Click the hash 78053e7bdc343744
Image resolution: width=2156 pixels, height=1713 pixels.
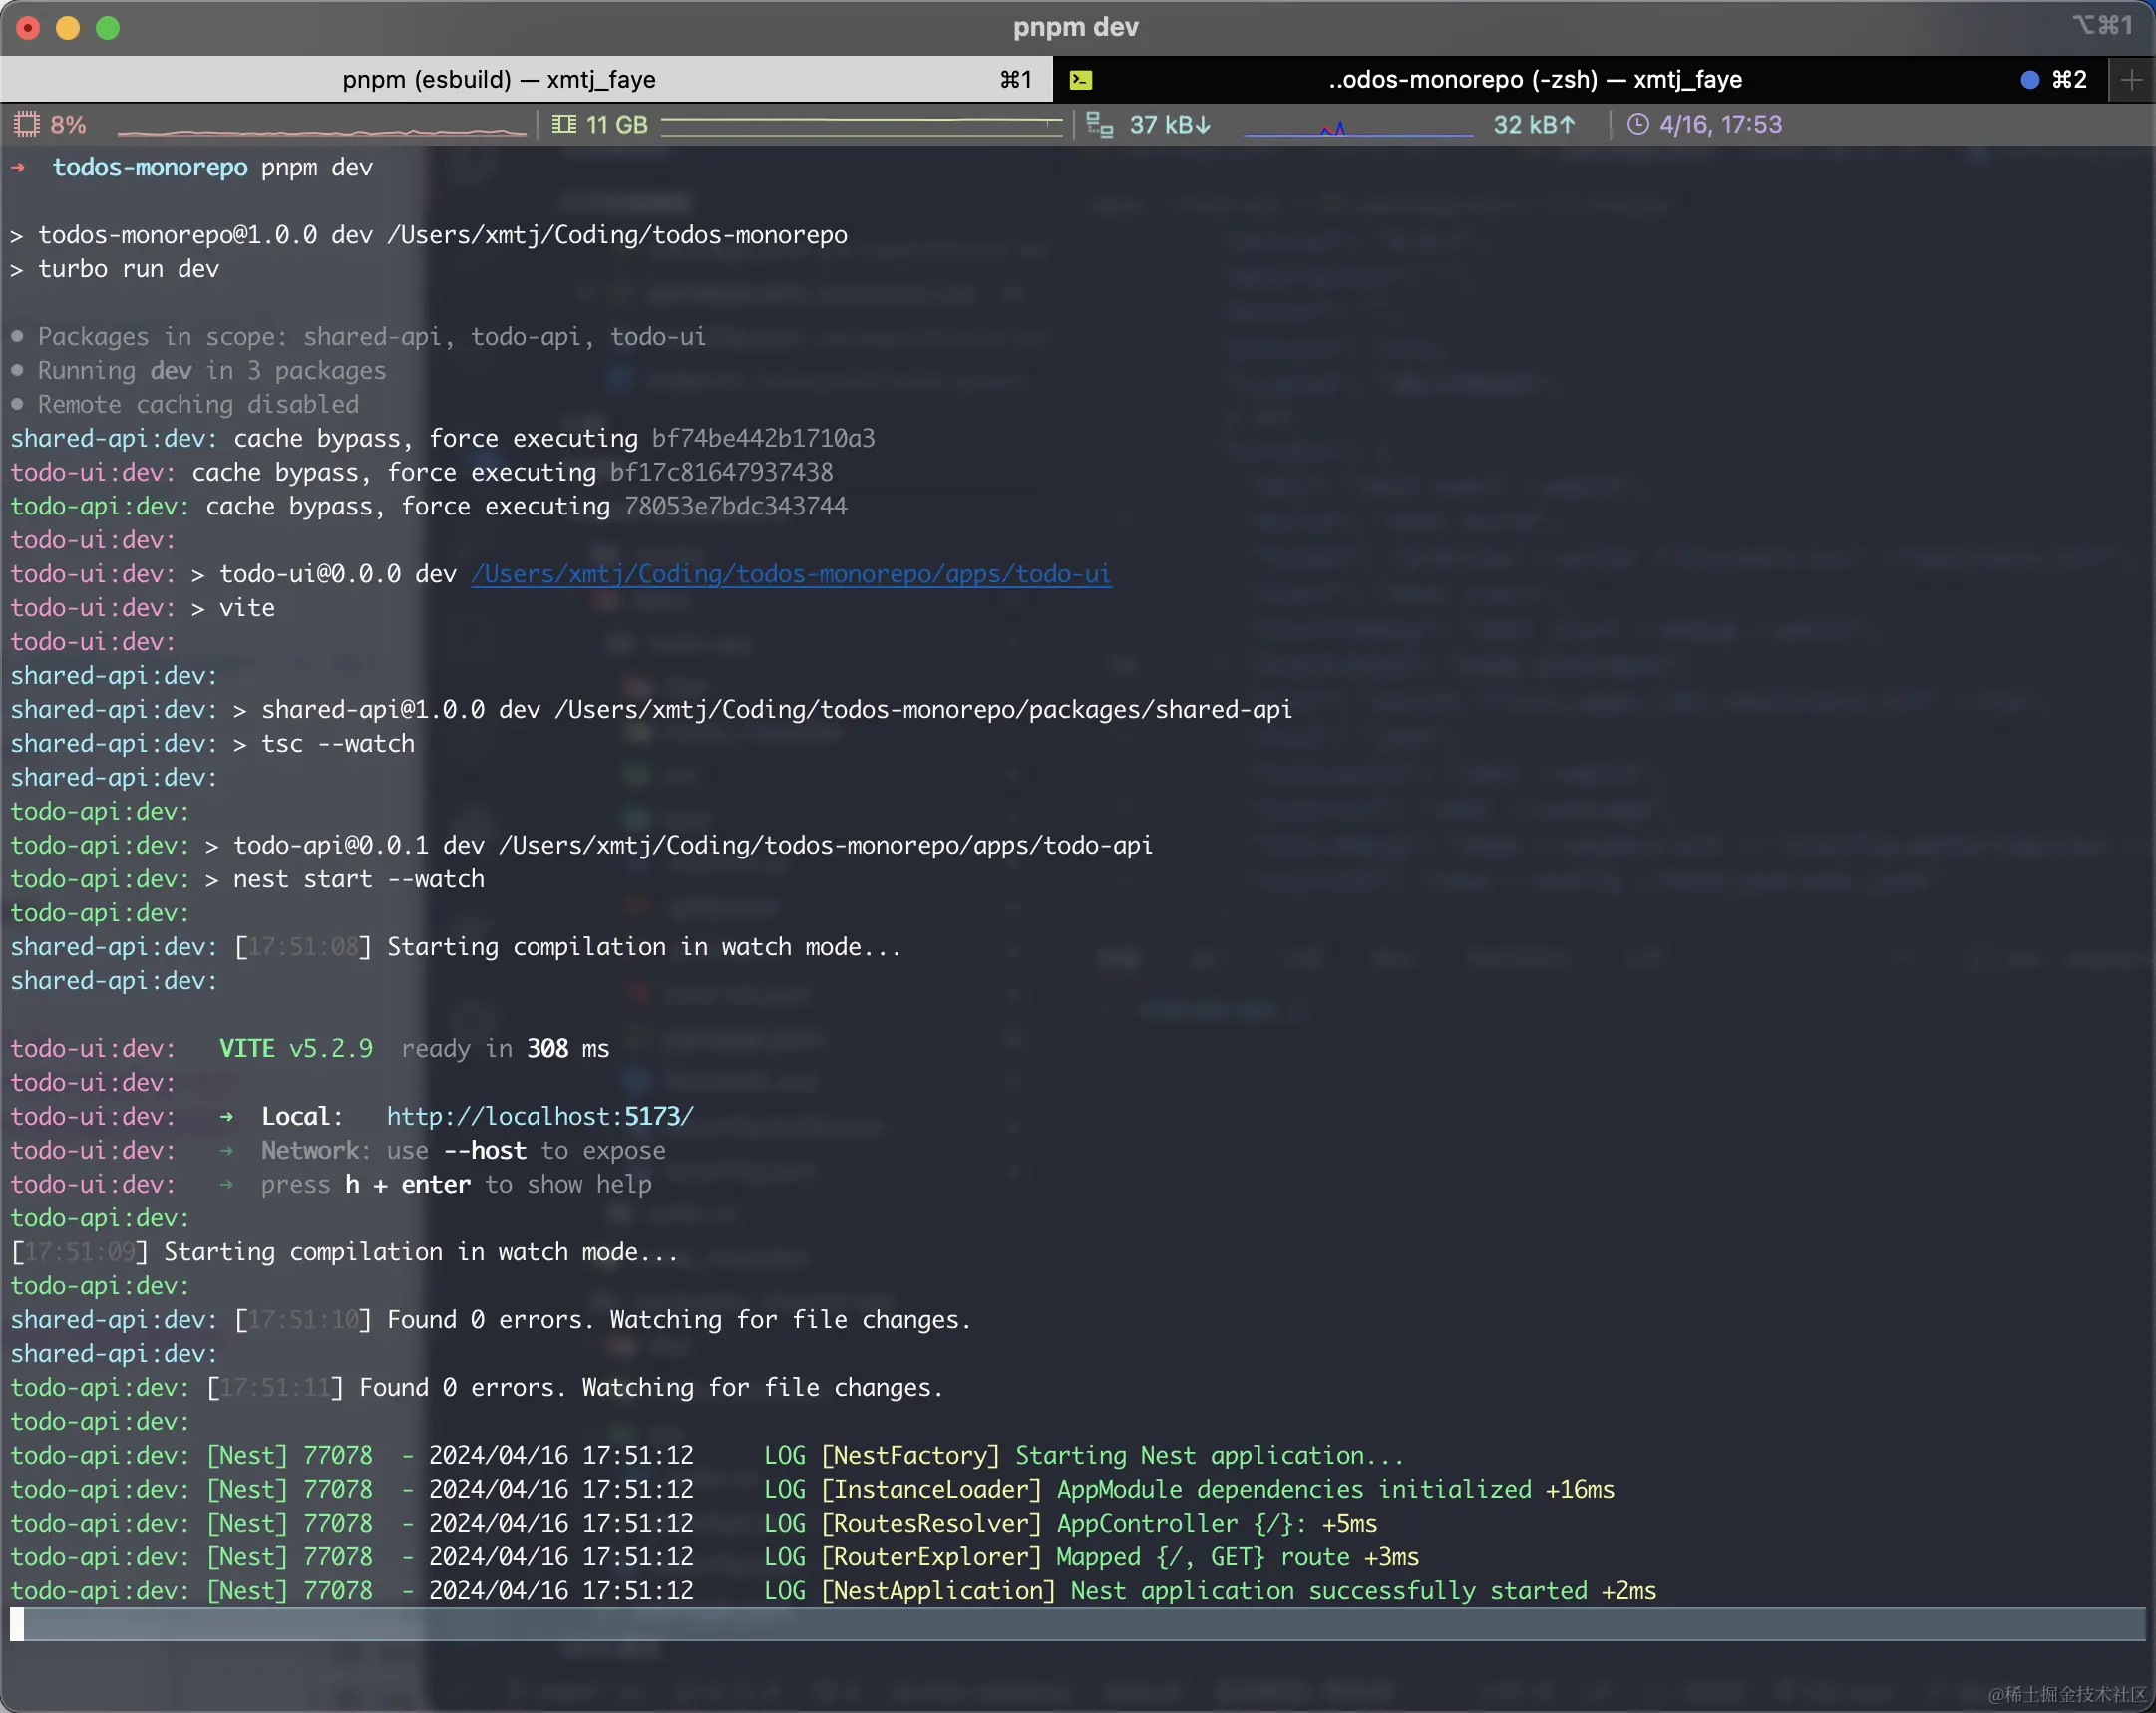click(735, 506)
